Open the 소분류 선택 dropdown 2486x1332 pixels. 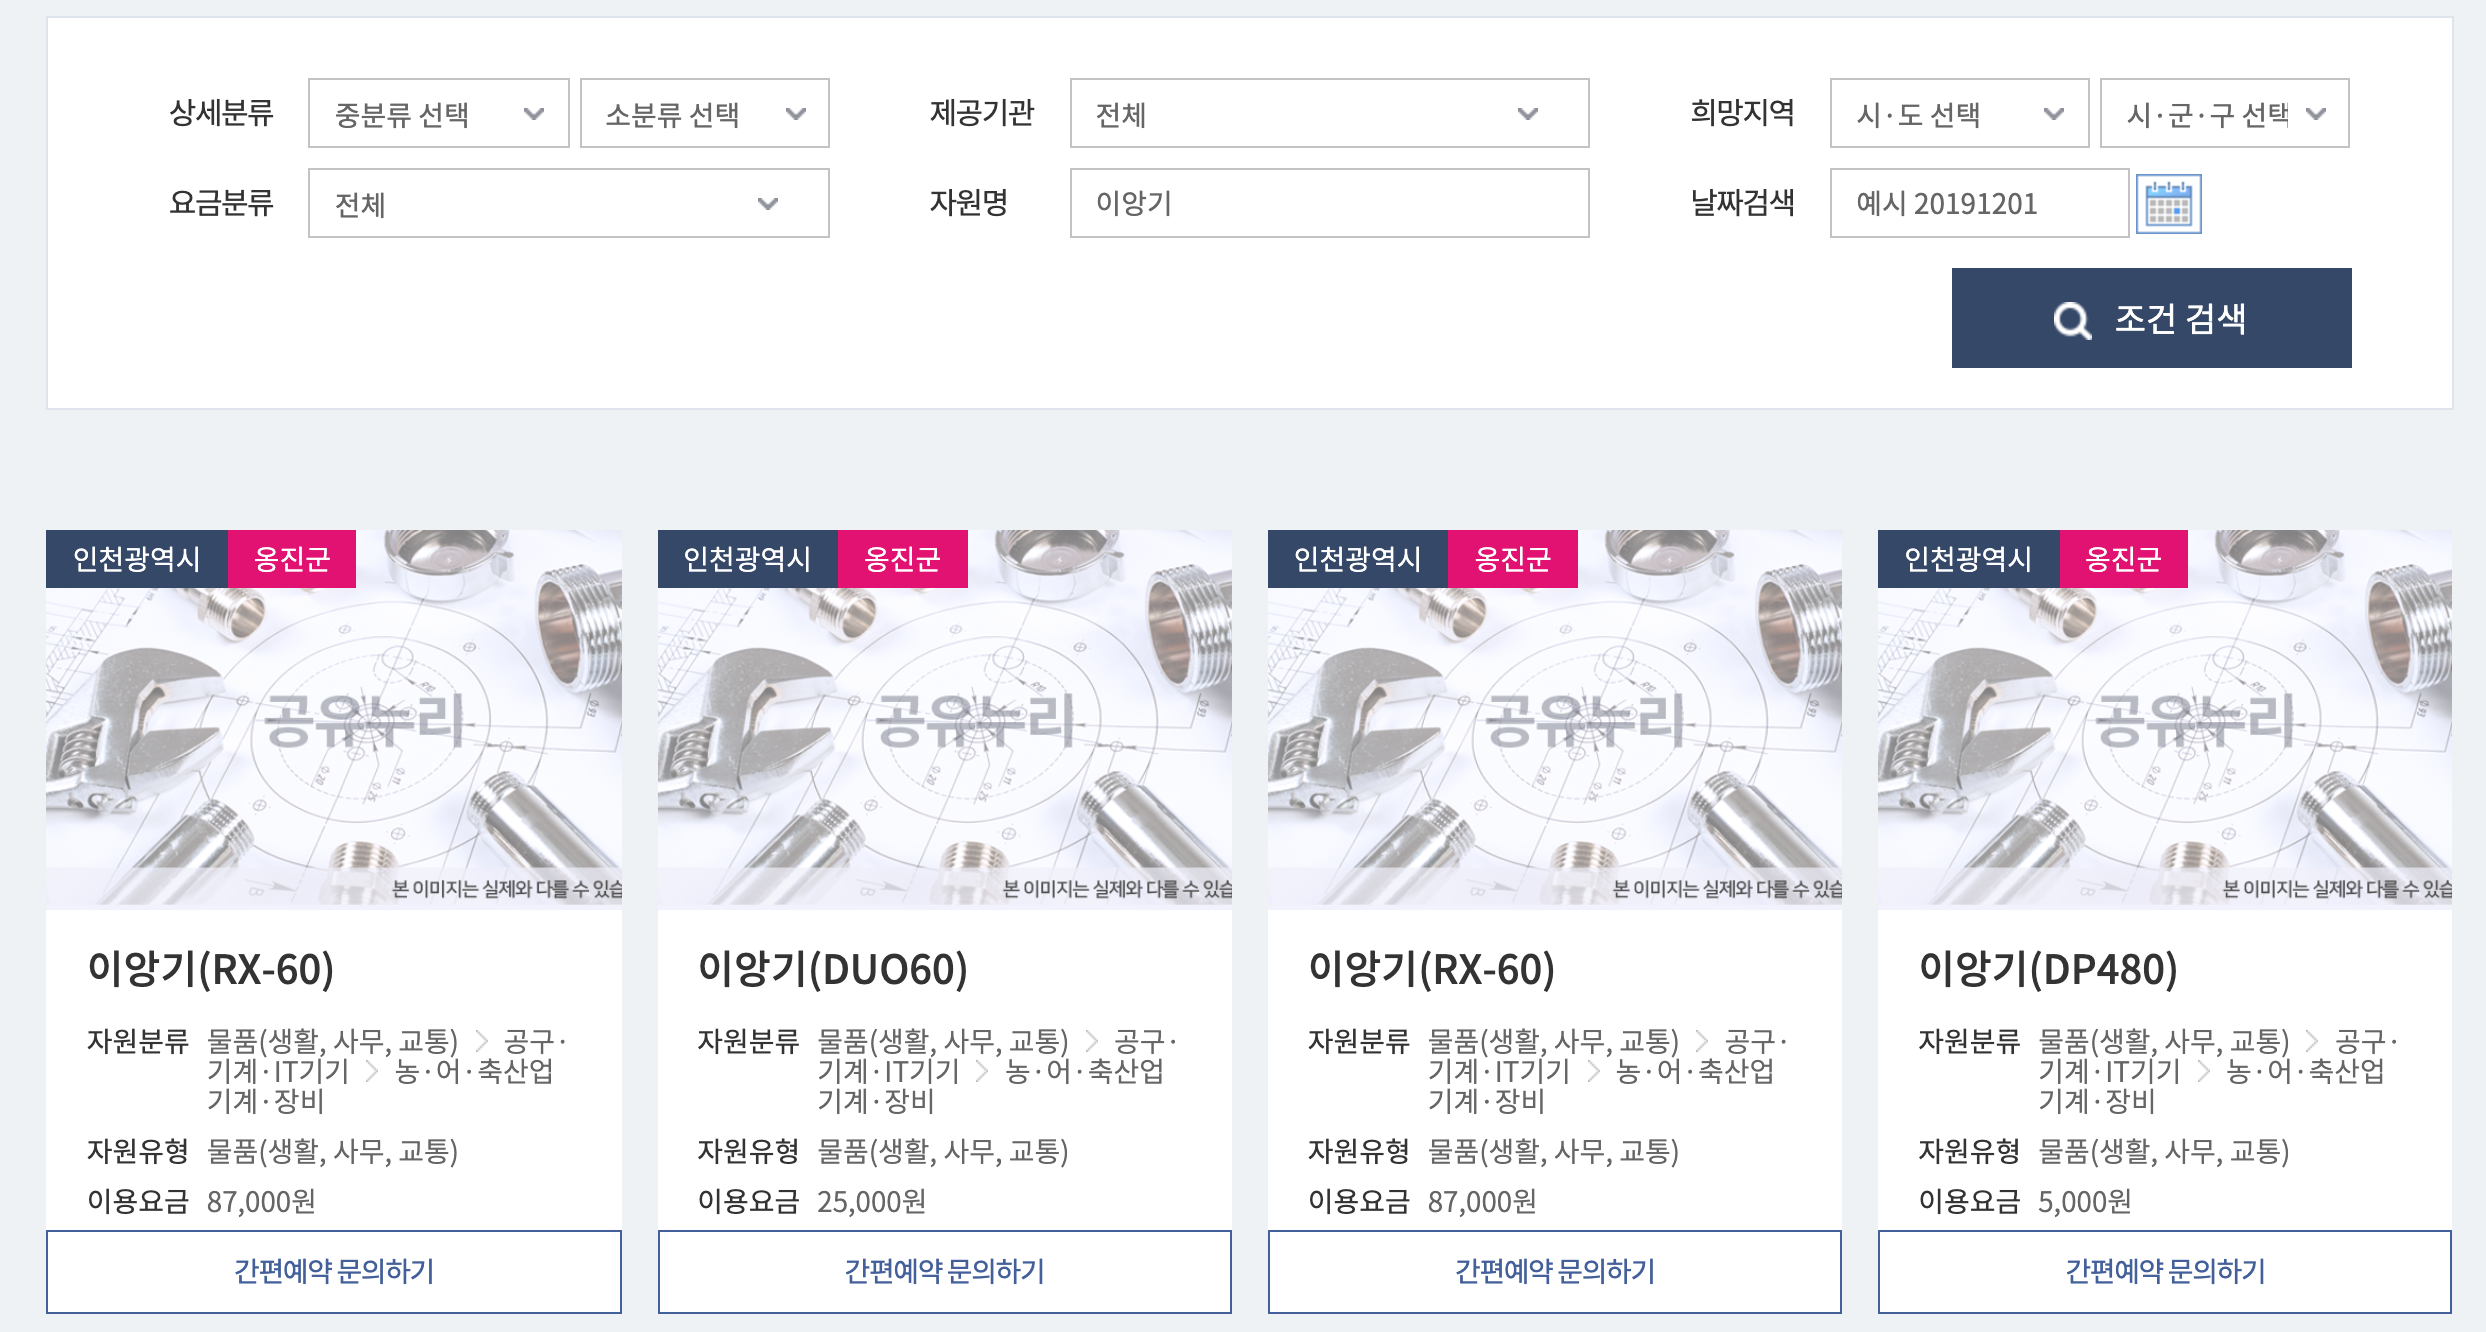coord(705,113)
